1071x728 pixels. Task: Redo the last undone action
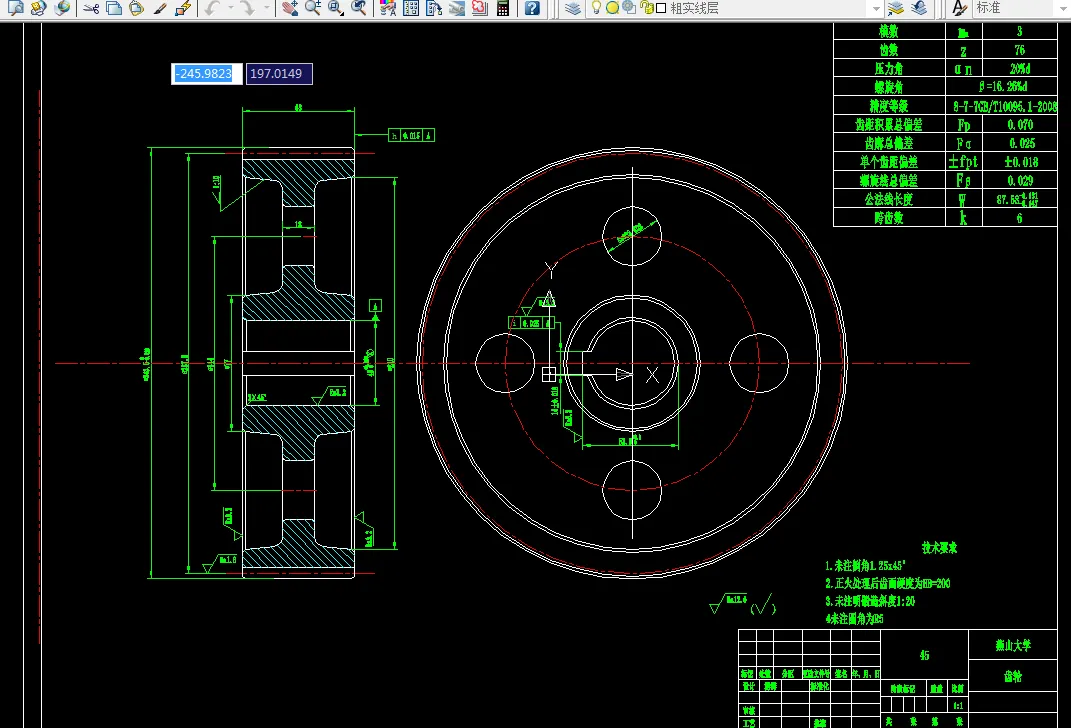(x=247, y=8)
